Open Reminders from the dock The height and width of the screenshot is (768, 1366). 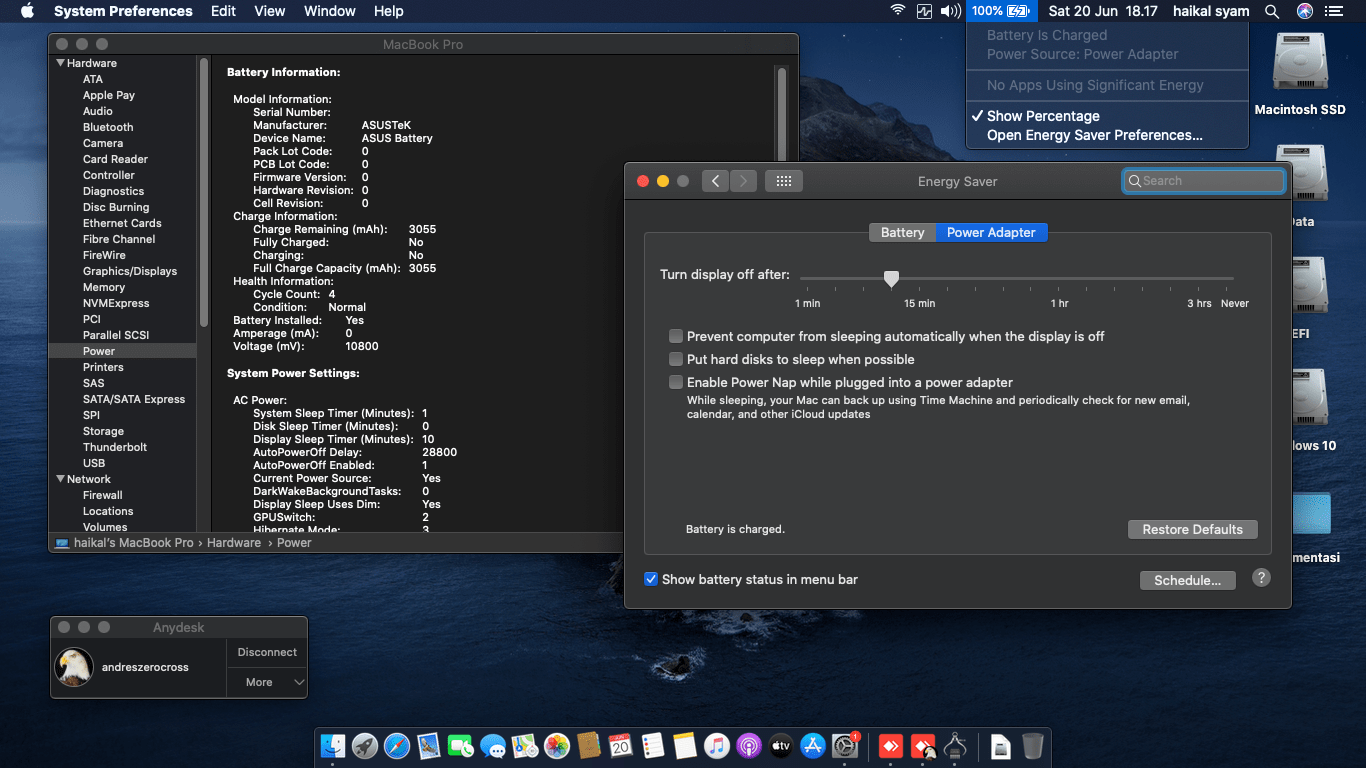pyautogui.click(x=653, y=746)
